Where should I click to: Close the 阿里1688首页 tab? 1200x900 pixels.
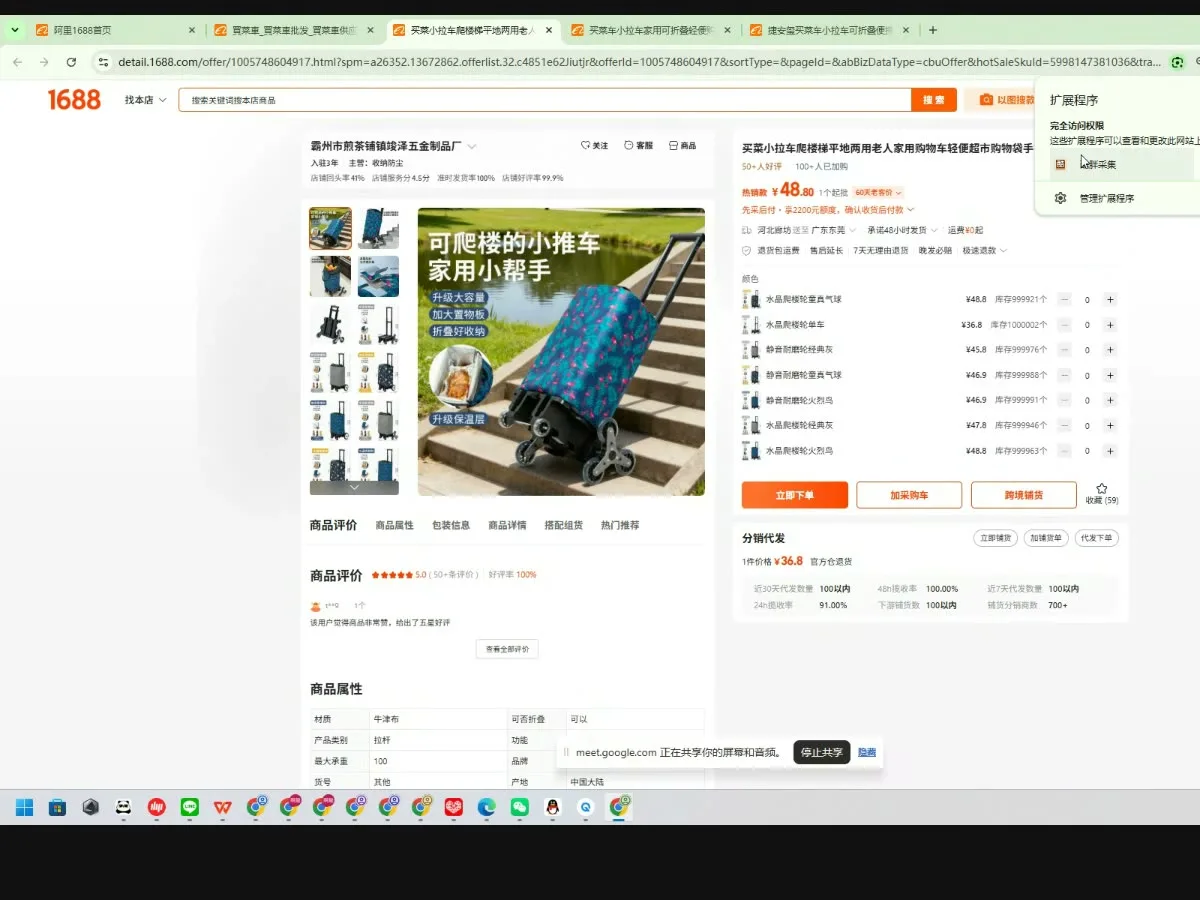click(x=192, y=30)
